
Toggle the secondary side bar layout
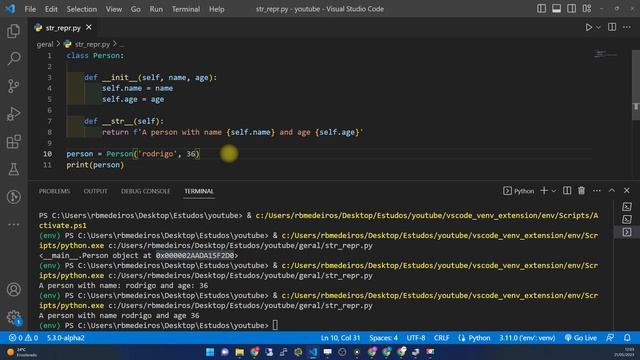pyautogui.click(x=571, y=9)
